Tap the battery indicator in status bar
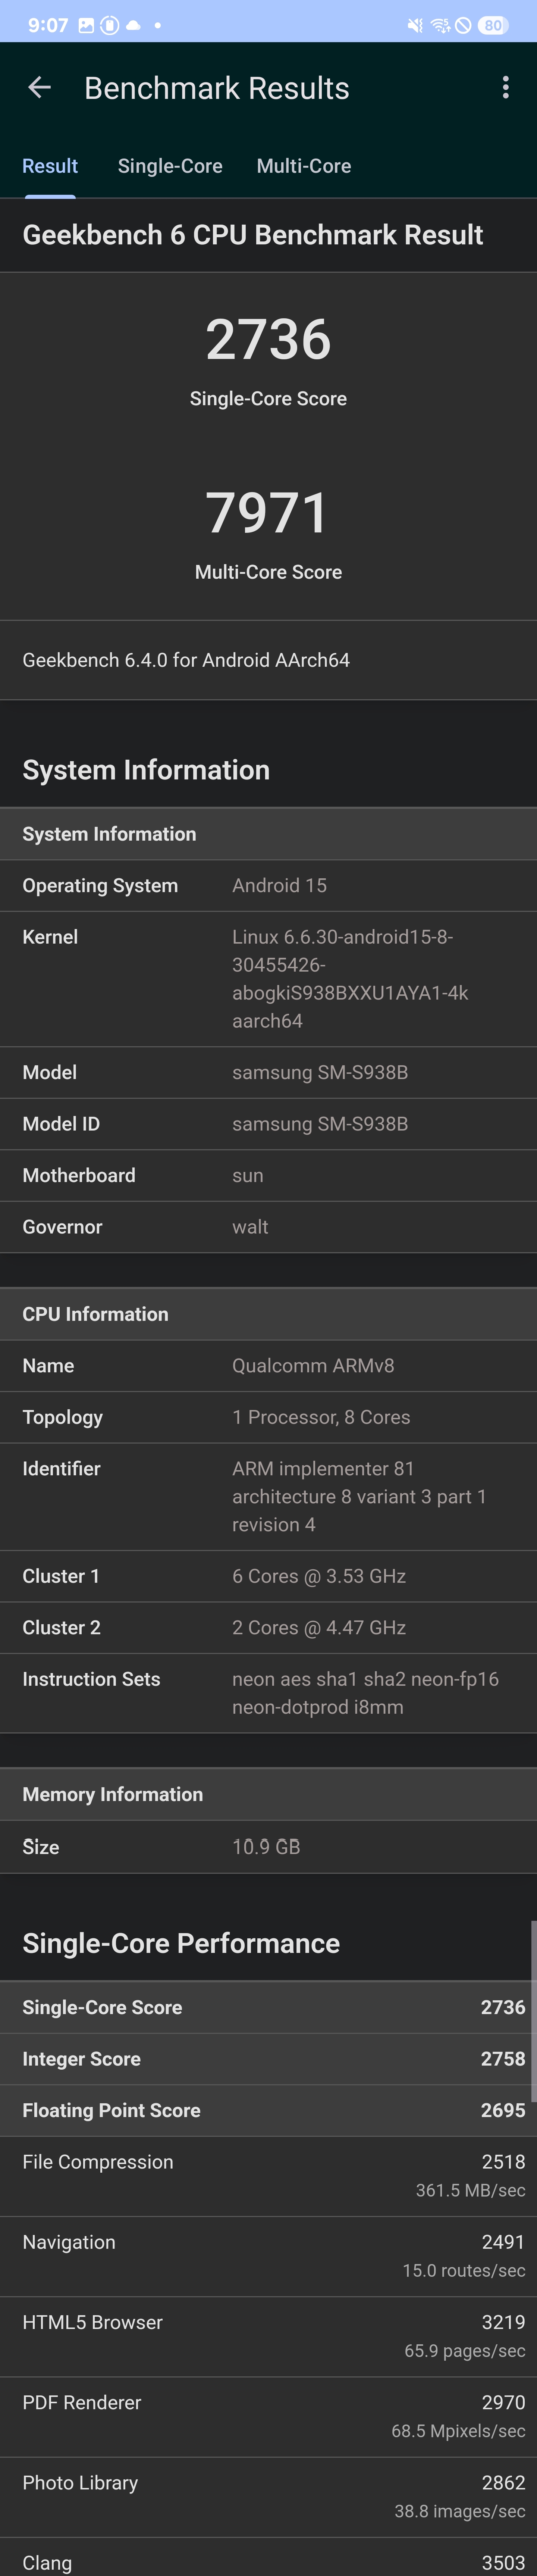 (493, 25)
